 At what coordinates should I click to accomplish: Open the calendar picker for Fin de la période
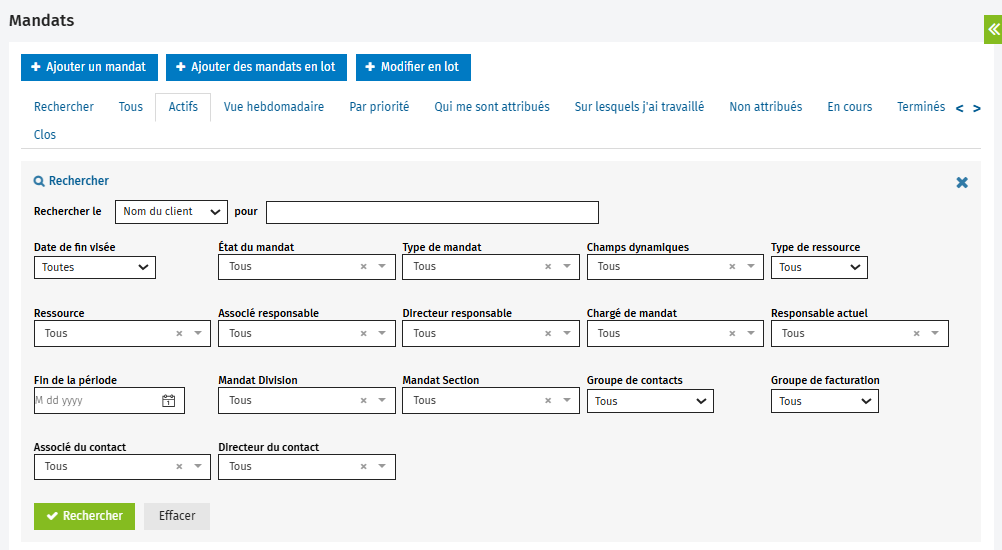tap(168, 401)
